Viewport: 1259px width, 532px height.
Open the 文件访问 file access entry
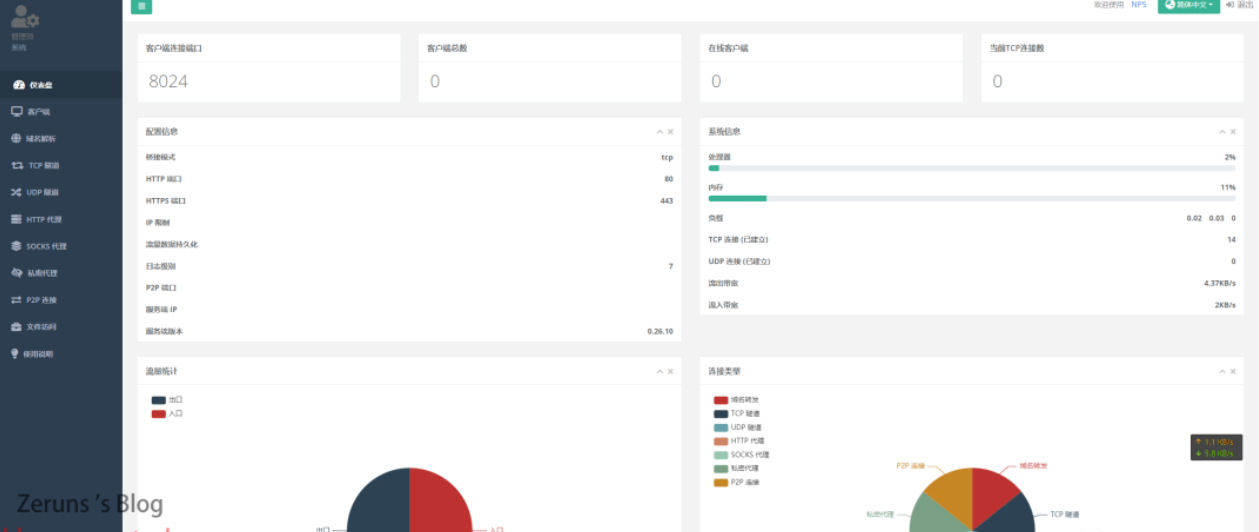pyautogui.click(x=61, y=328)
